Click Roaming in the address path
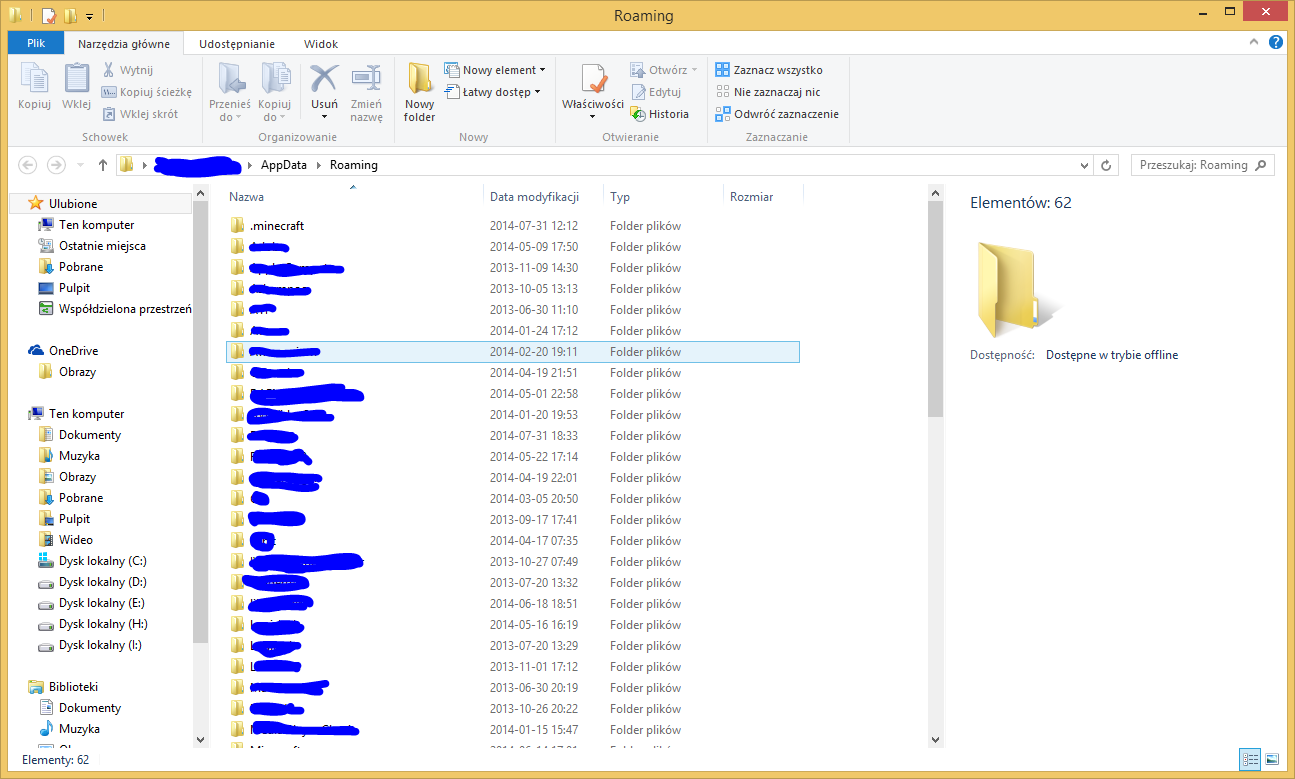 click(x=354, y=165)
